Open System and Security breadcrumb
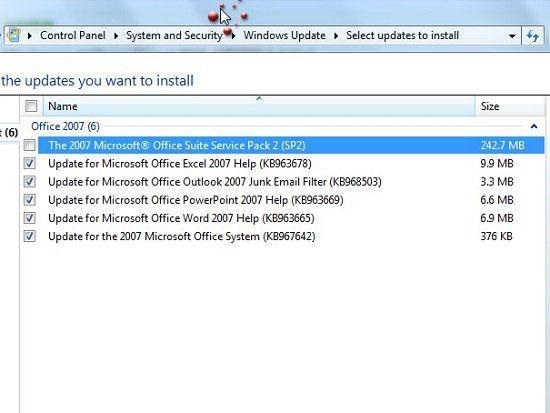 tap(174, 35)
